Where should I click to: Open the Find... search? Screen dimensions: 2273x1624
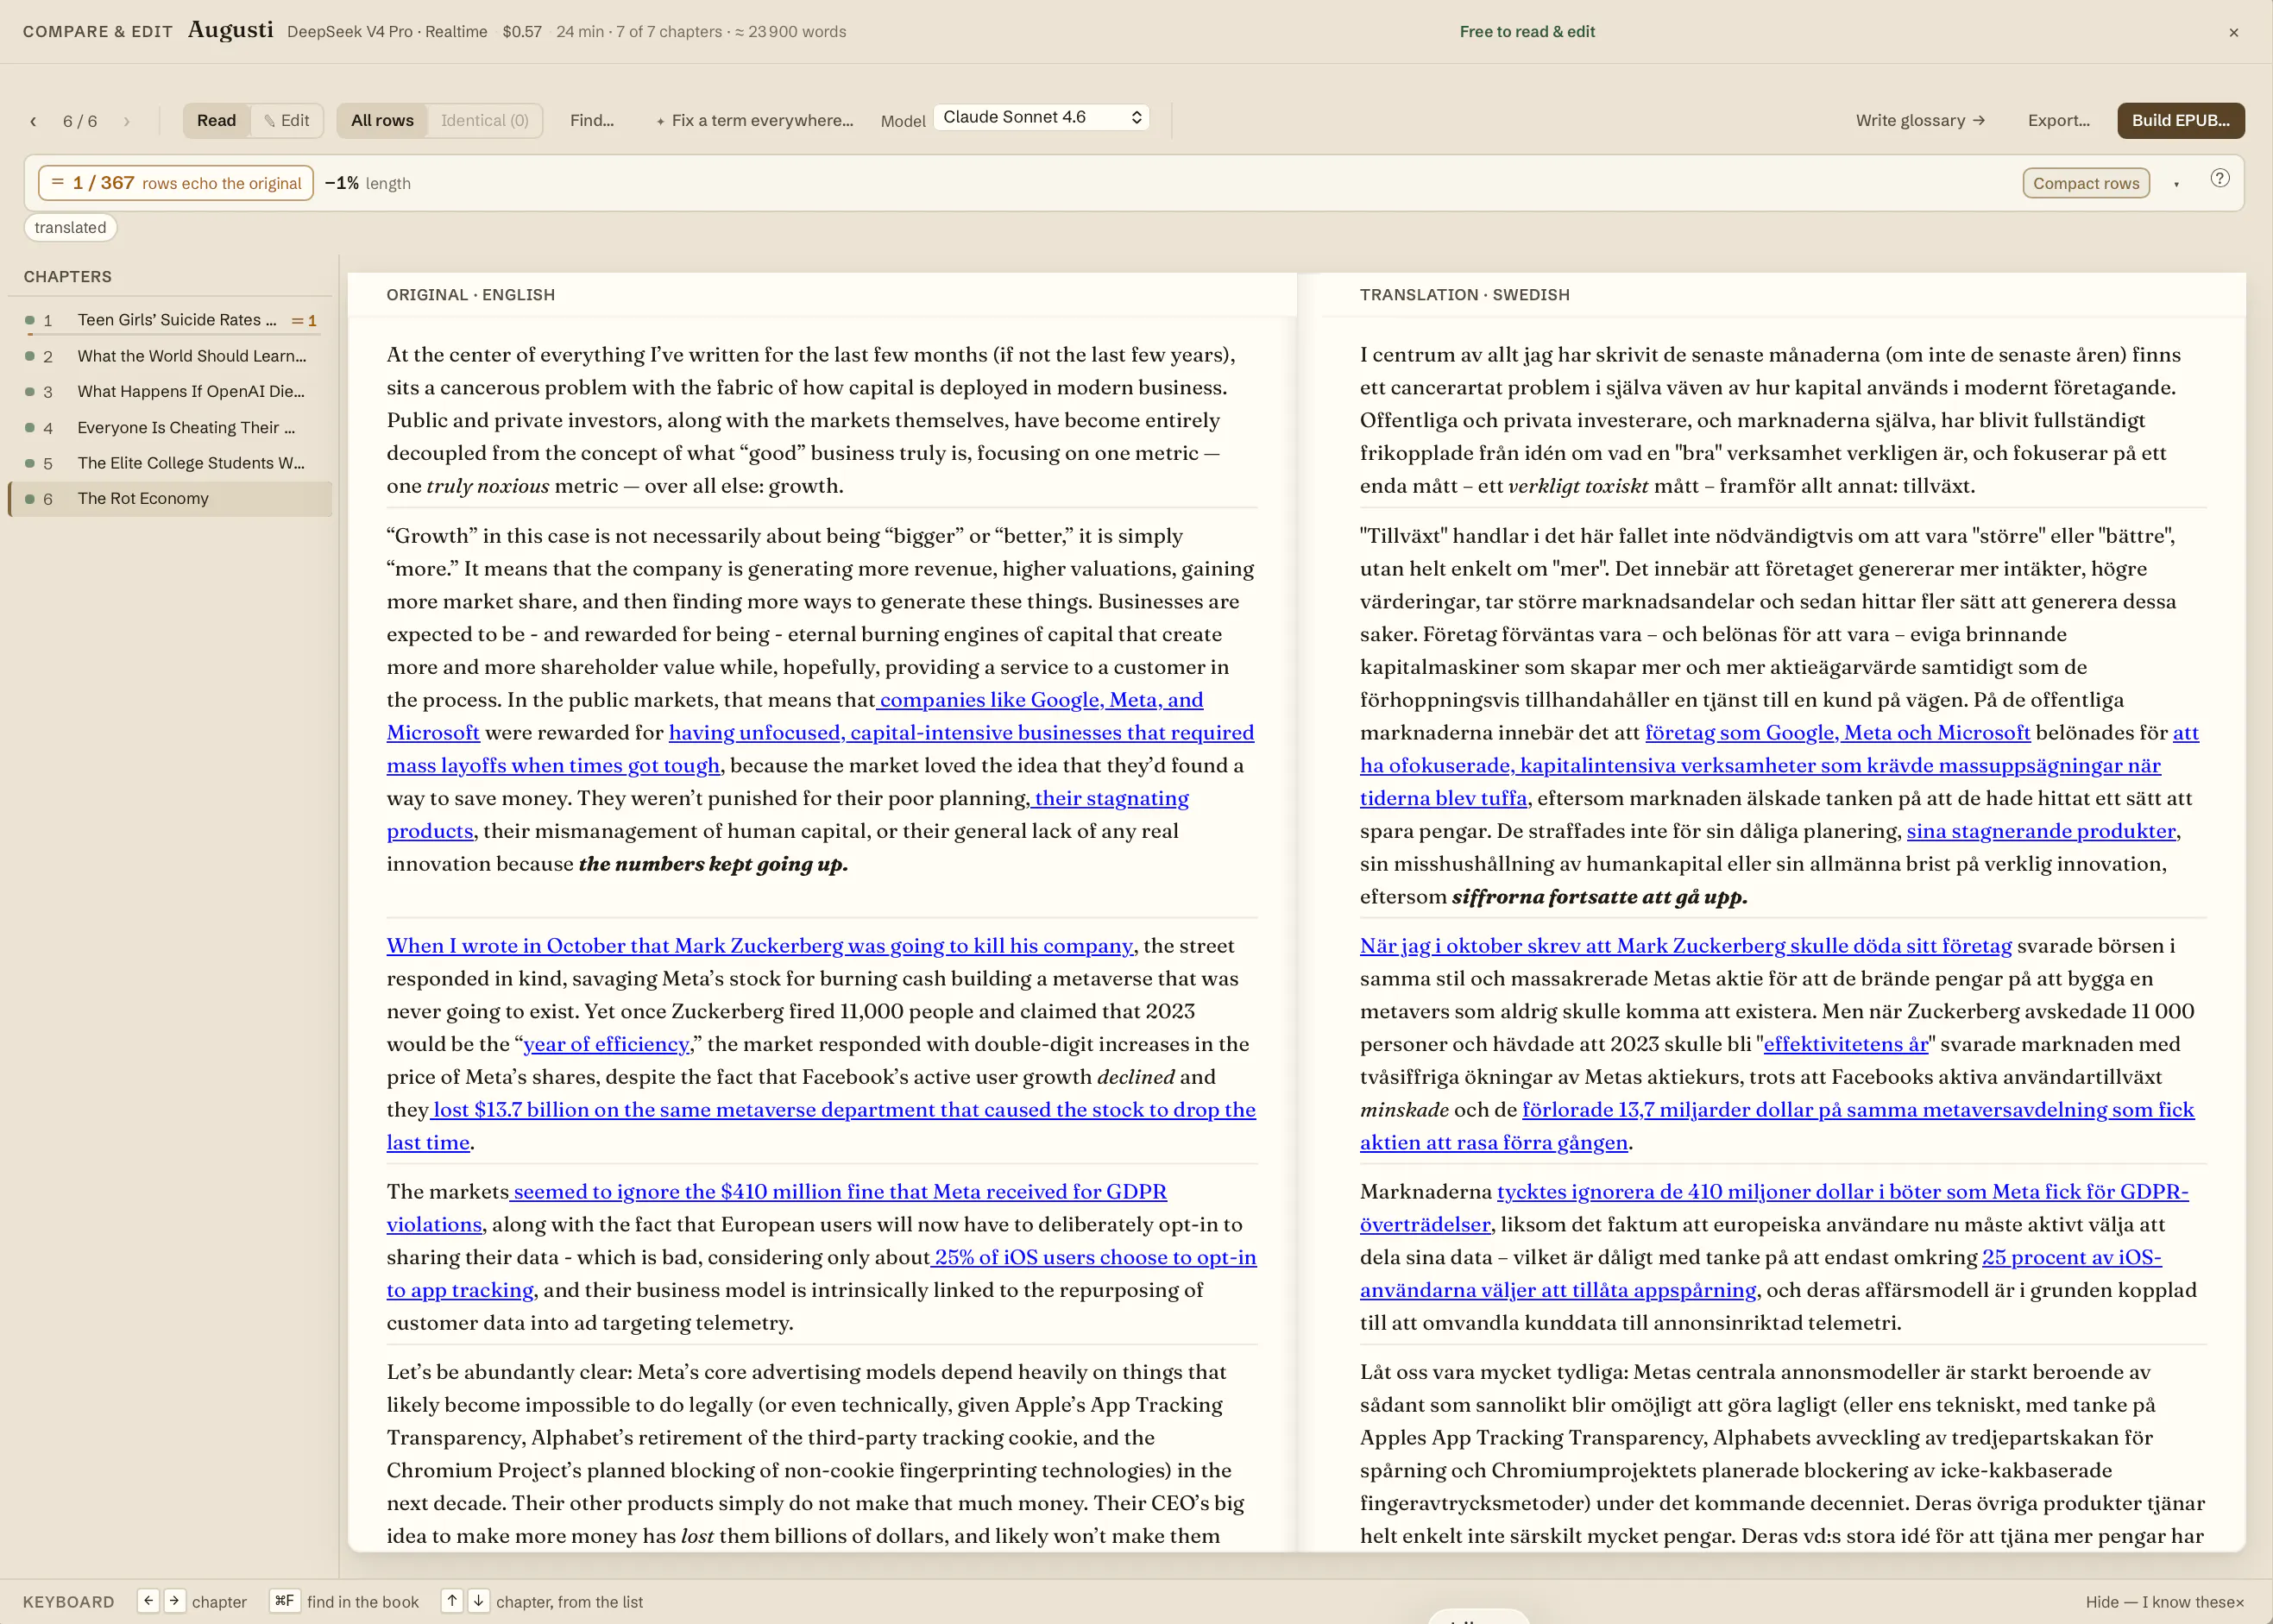click(x=592, y=121)
